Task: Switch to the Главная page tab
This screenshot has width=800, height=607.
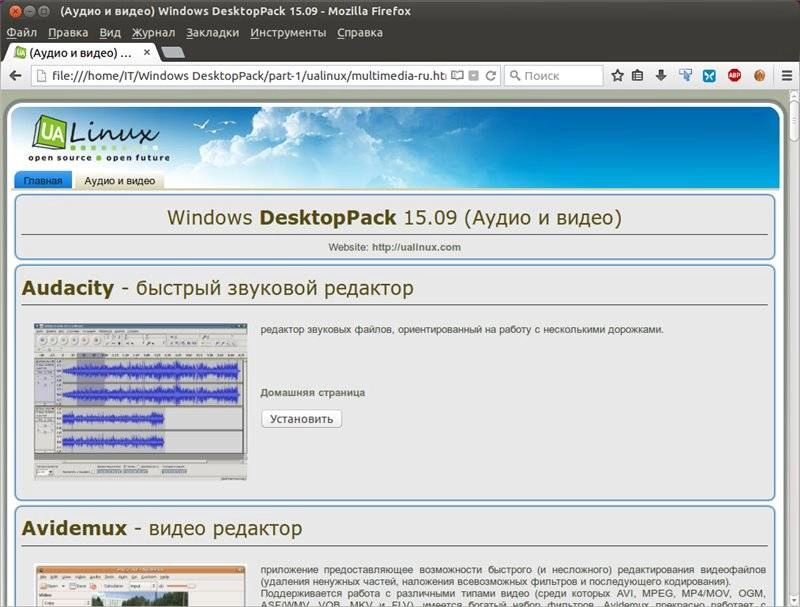Action: point(43,181)
